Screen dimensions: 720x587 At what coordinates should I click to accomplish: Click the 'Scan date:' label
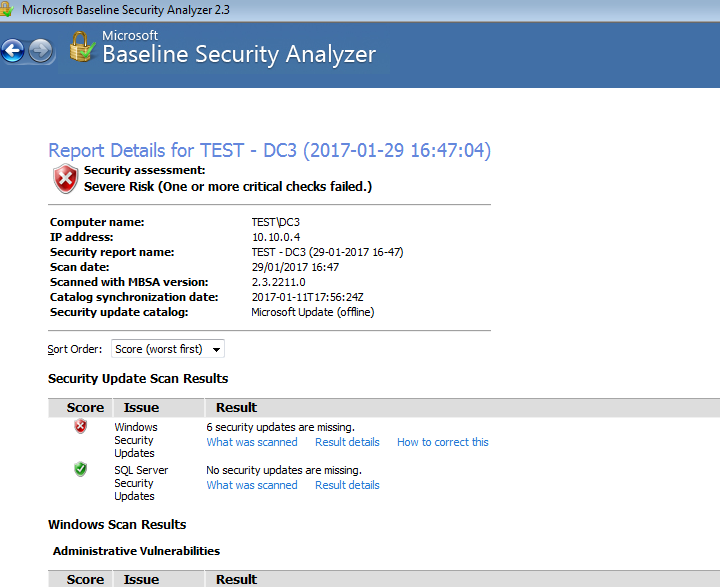[x=79, y=267]
